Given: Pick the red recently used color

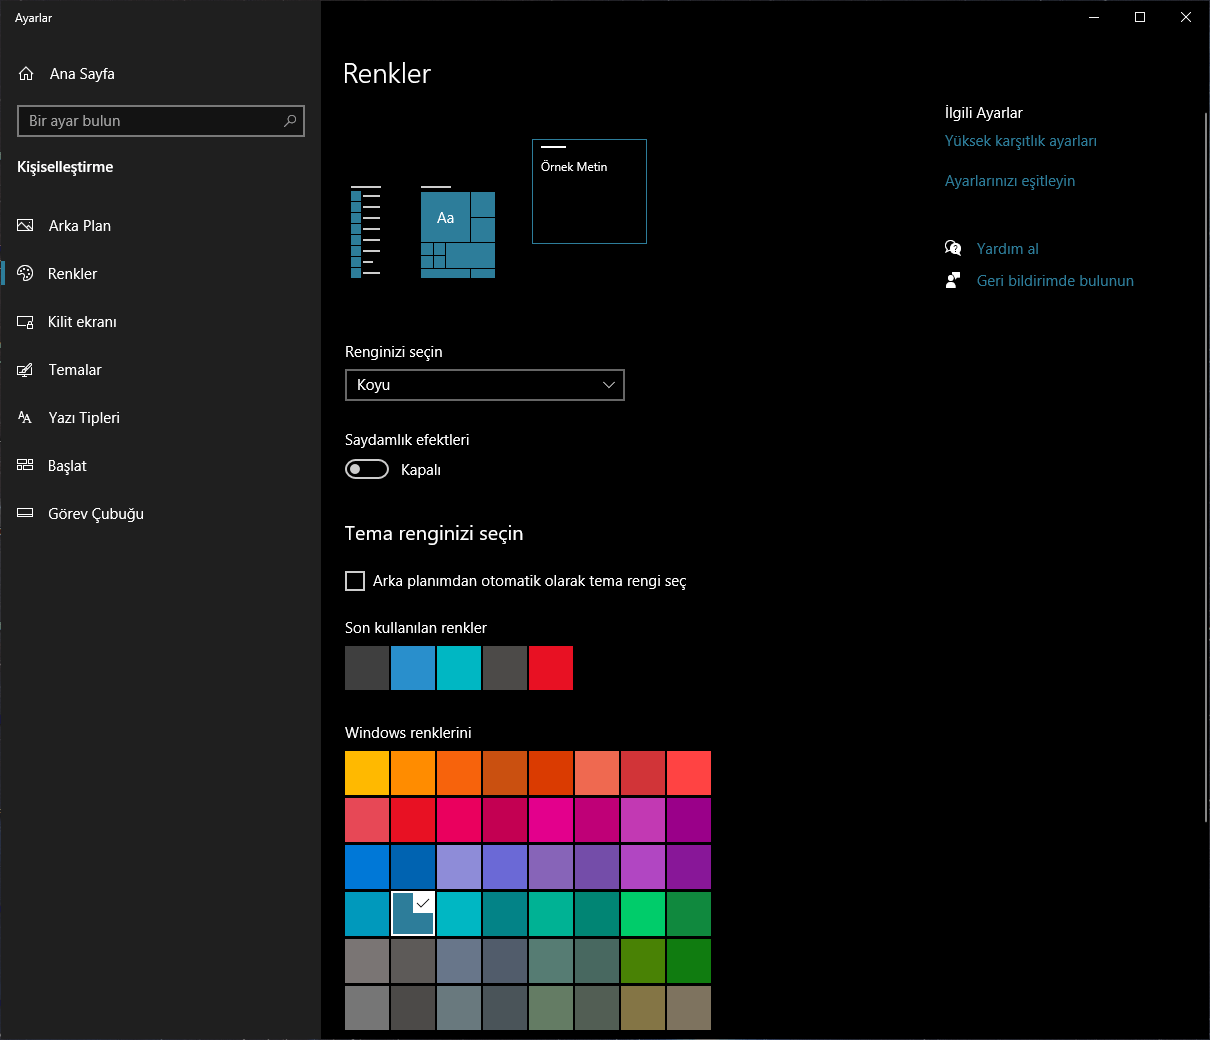Looking at the screenshot, I should [551, 668].
